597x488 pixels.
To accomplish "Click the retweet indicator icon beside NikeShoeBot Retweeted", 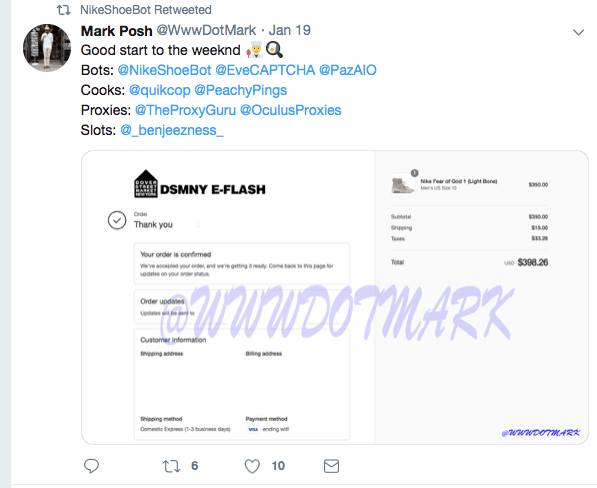I will [64, 10].
